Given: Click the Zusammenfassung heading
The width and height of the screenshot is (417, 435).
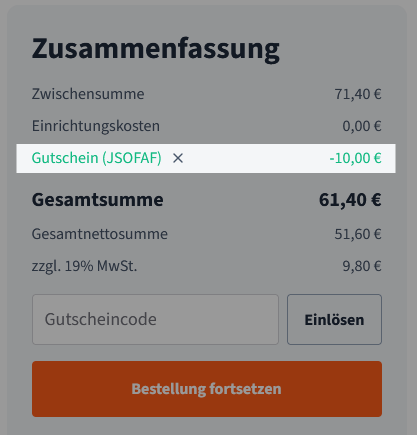Looking at the screenshot, I should coord(156,49).
